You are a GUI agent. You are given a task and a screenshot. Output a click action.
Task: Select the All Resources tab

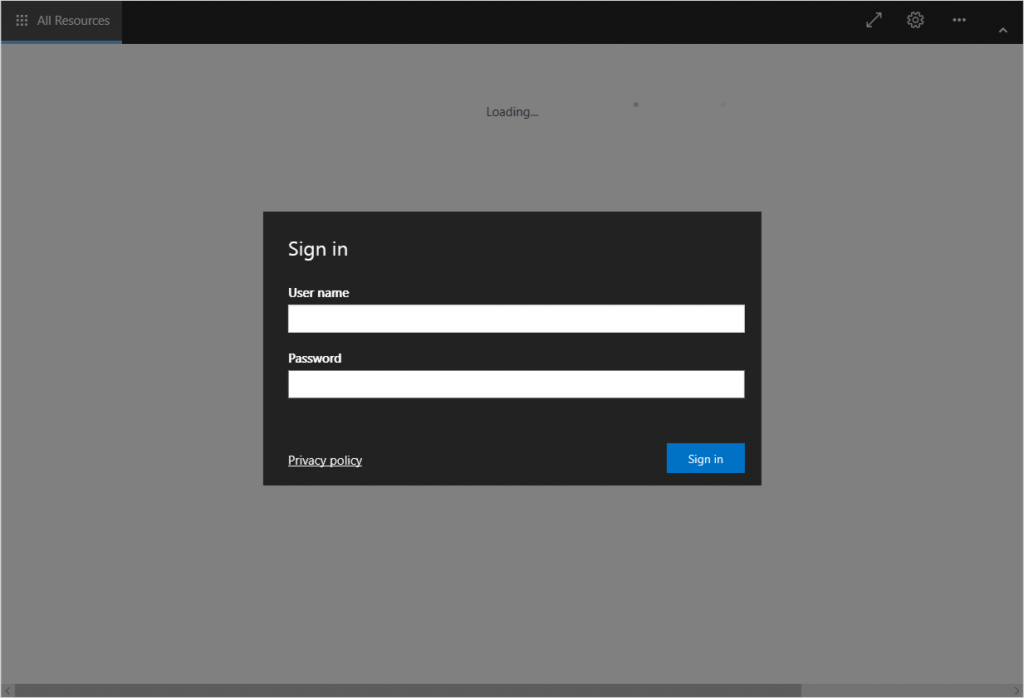(x=72, y=20)
